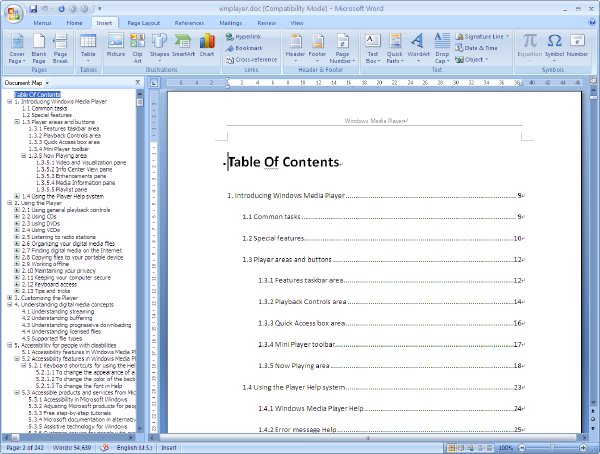Open the View tab
The height and width of the screenshot is (454, 600).
(x=297, y=23)
